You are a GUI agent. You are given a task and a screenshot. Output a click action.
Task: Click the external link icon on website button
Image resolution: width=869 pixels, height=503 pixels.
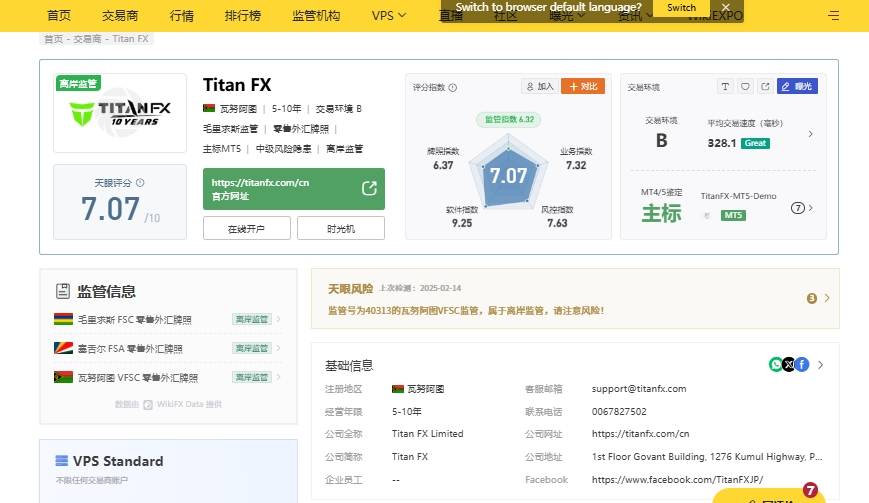pyautogui.click(x=369, y=188)
